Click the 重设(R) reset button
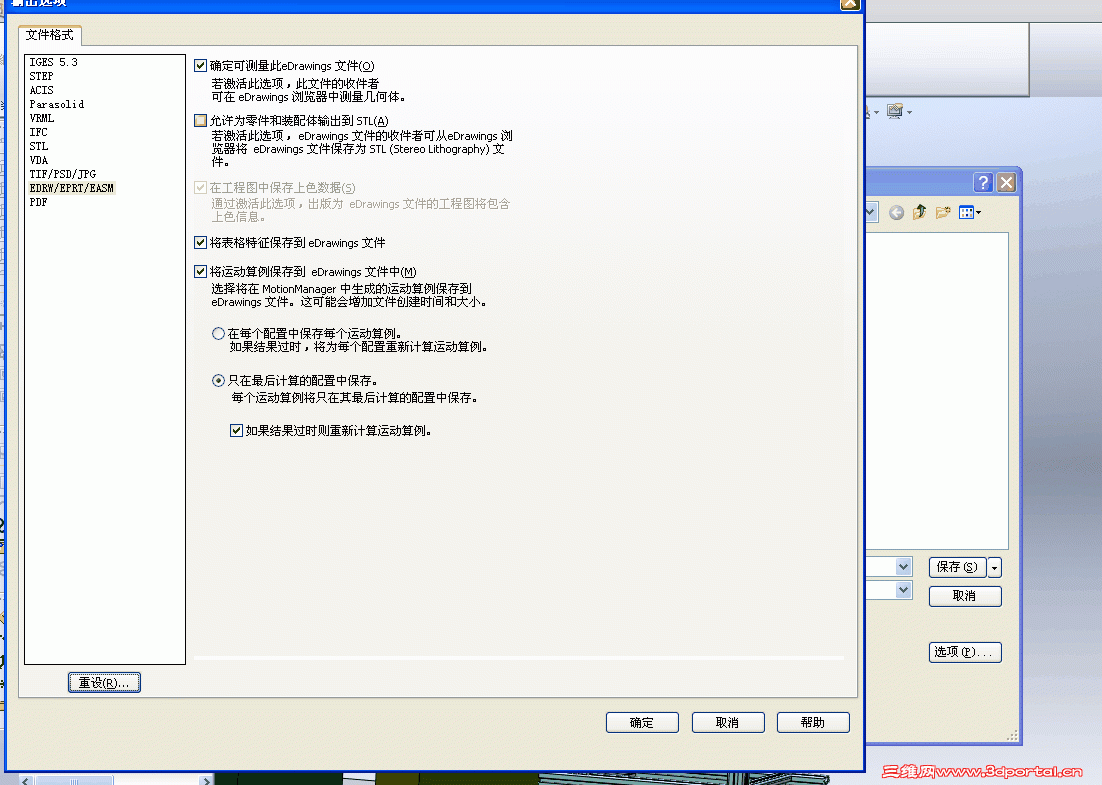 point(103,682)
